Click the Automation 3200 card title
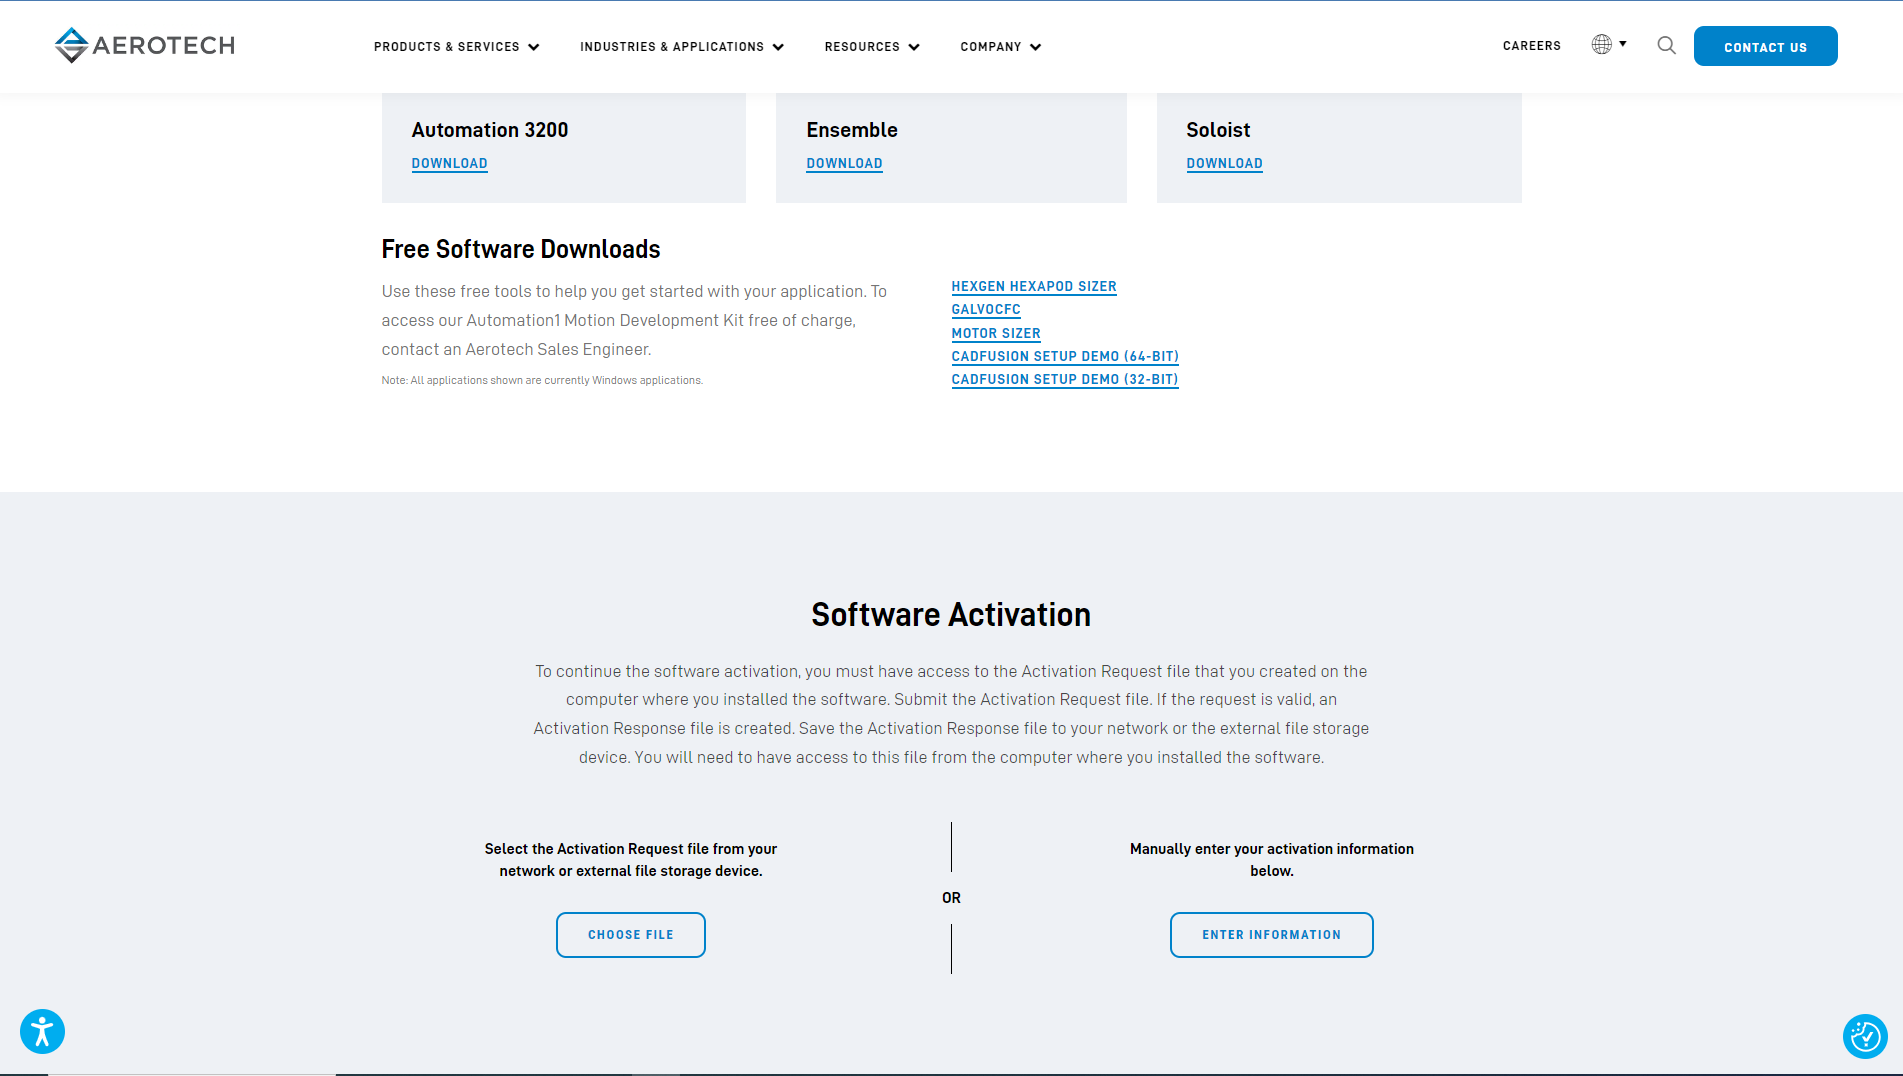The image size is (1903, 1076). pos(489,130)
